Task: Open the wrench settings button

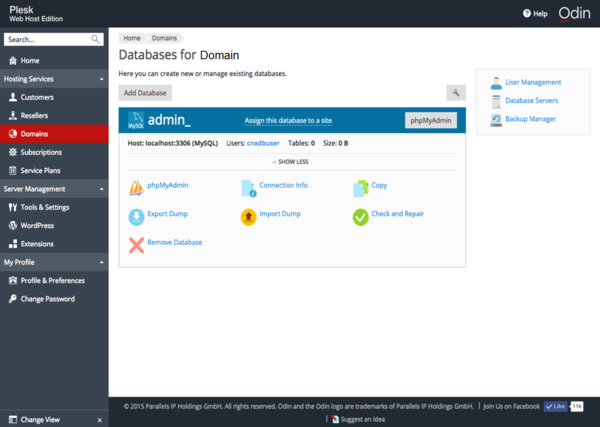Action: pyautogui.click(x=456, y=93)
